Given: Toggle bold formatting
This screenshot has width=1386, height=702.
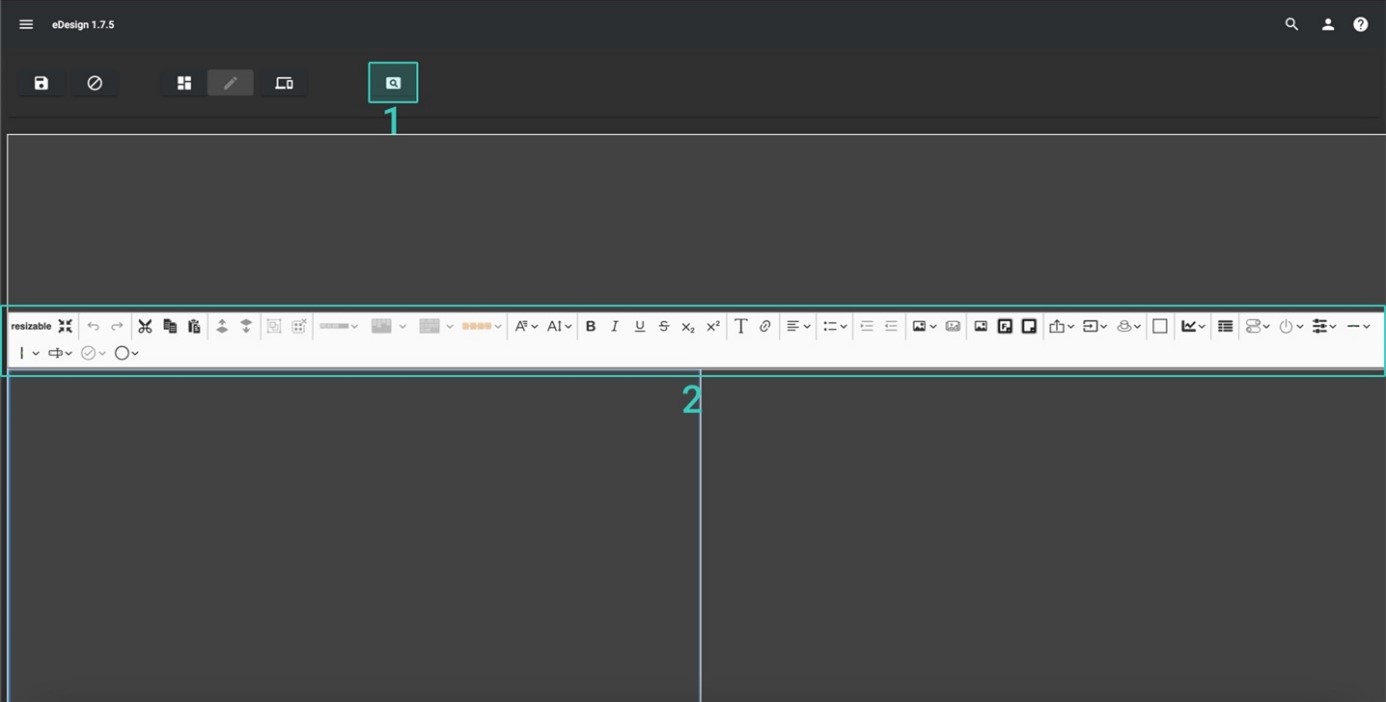Looking at the screenshot, I should point(590,326).
